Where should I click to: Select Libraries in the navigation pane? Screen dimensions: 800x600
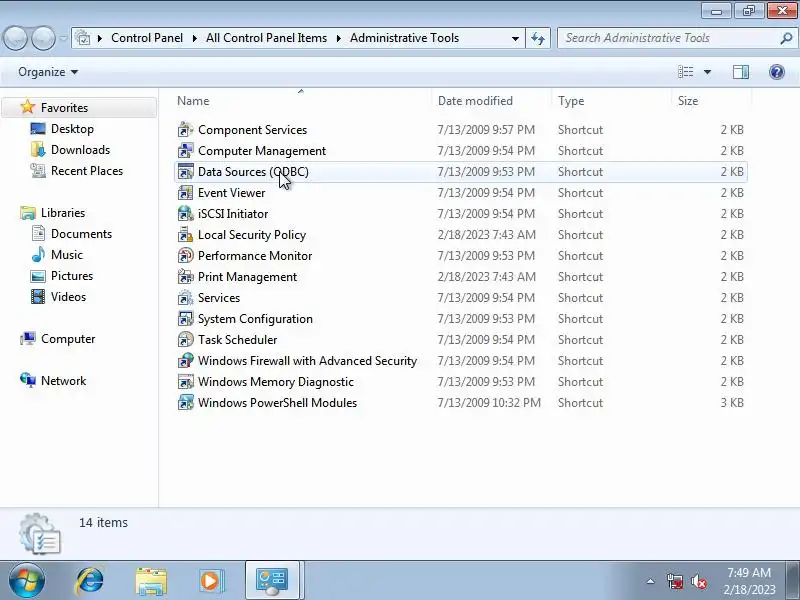[63, 212]
